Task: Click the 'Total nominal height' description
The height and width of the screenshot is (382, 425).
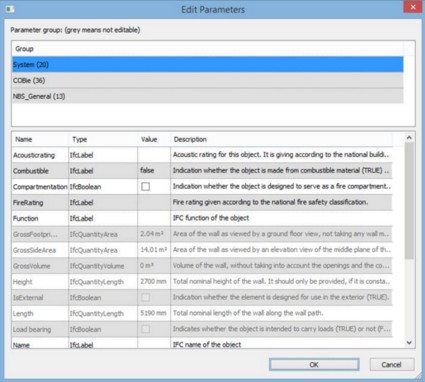Action: tap(281, 281)
